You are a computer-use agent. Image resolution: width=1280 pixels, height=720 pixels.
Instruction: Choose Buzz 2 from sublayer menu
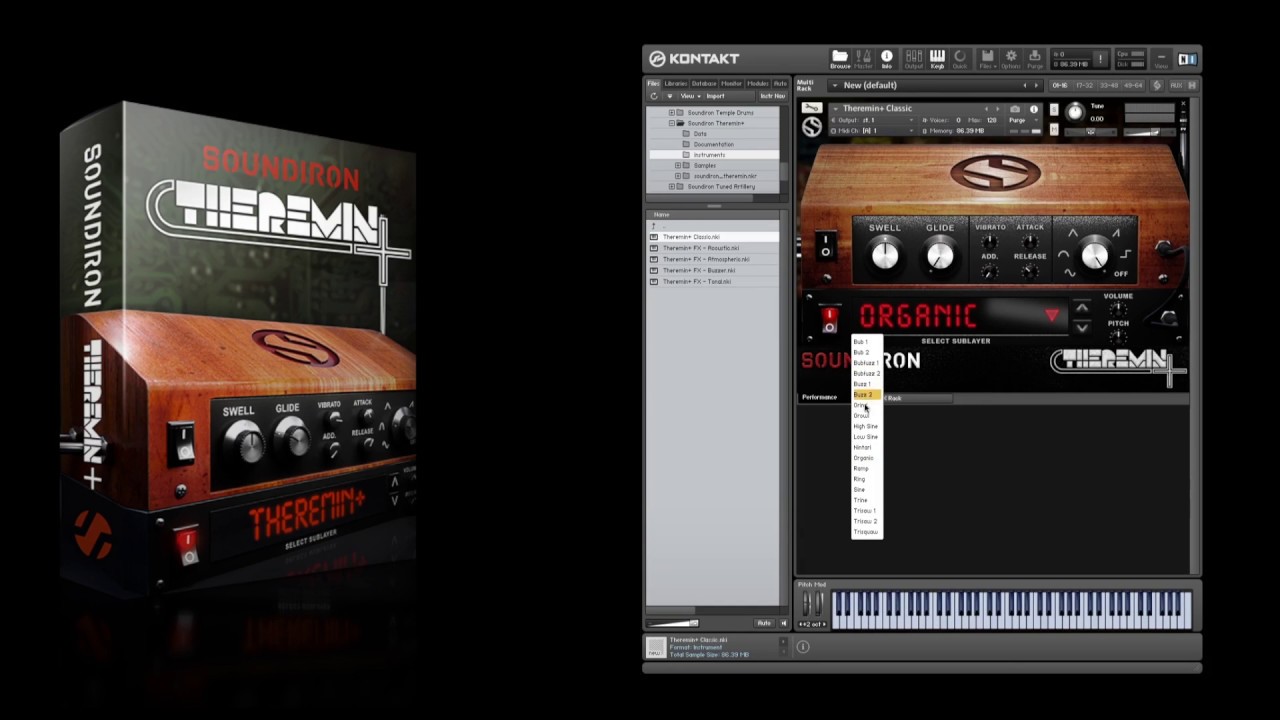[x=866, y=395]
